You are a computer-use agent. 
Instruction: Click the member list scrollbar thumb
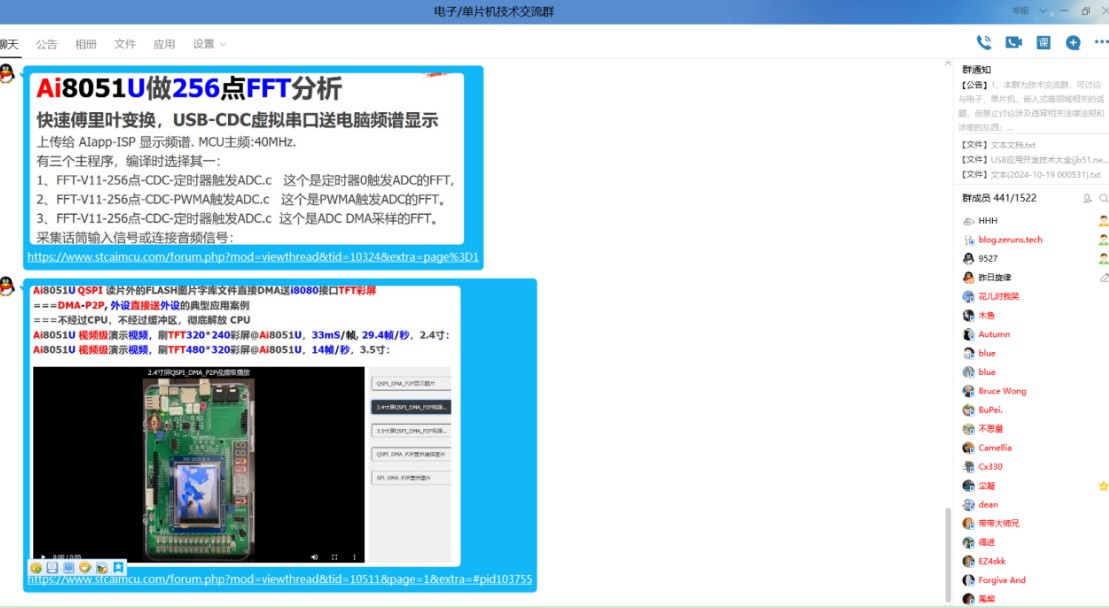pyautogui.click(x=948, y=554)
